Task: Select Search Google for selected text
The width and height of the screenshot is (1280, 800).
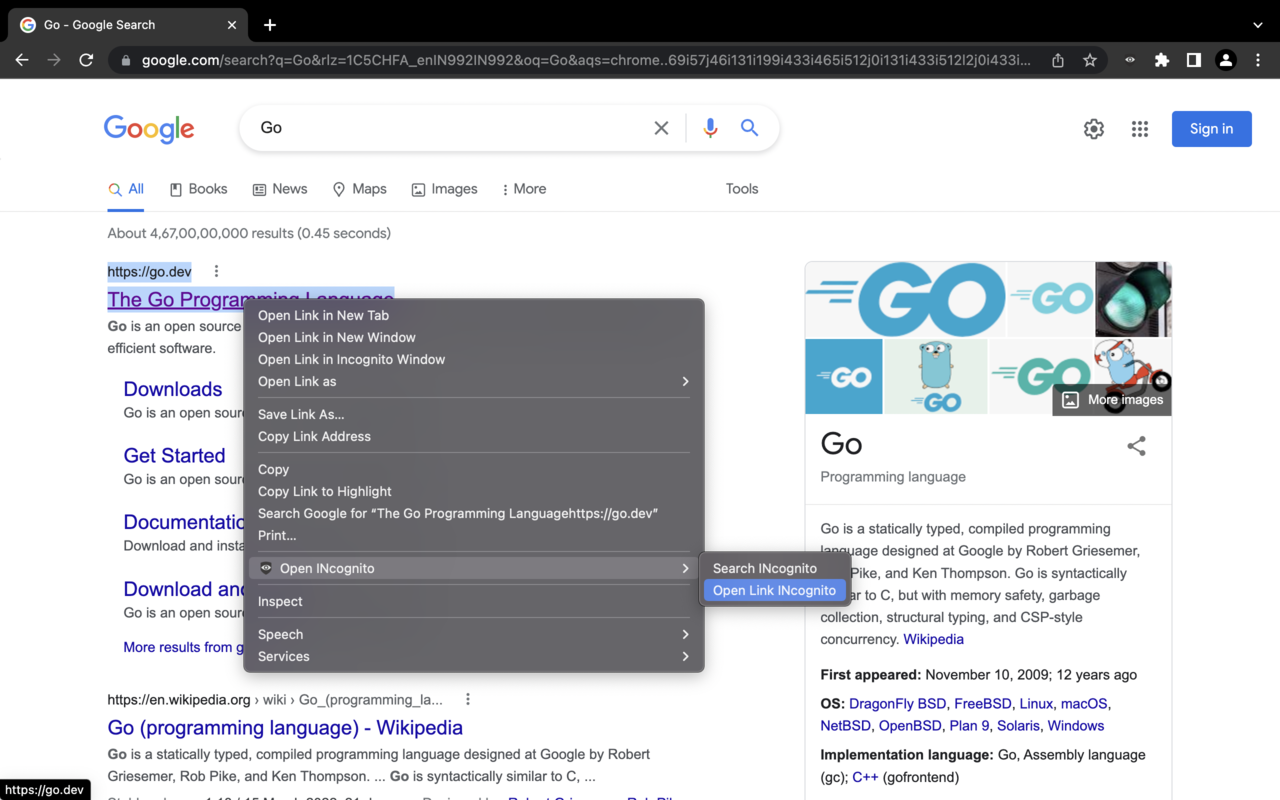Action: pos(474,513)
